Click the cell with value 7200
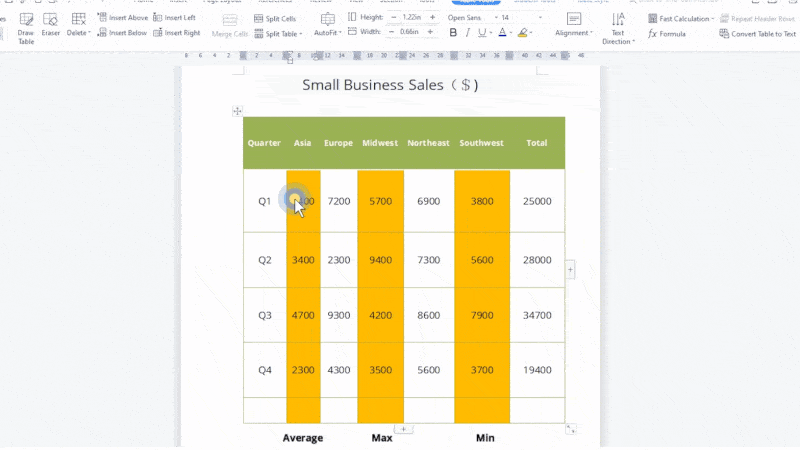This screenshot has height=450, width=800. coord(339,201)
